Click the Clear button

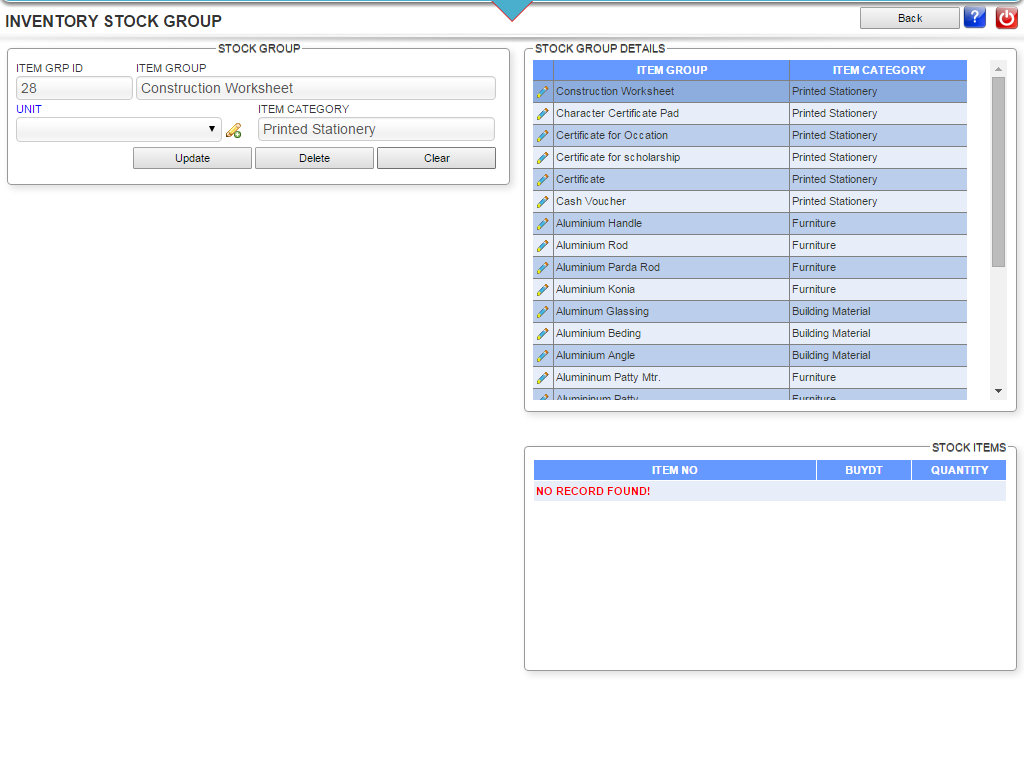(x=436, y=158)
